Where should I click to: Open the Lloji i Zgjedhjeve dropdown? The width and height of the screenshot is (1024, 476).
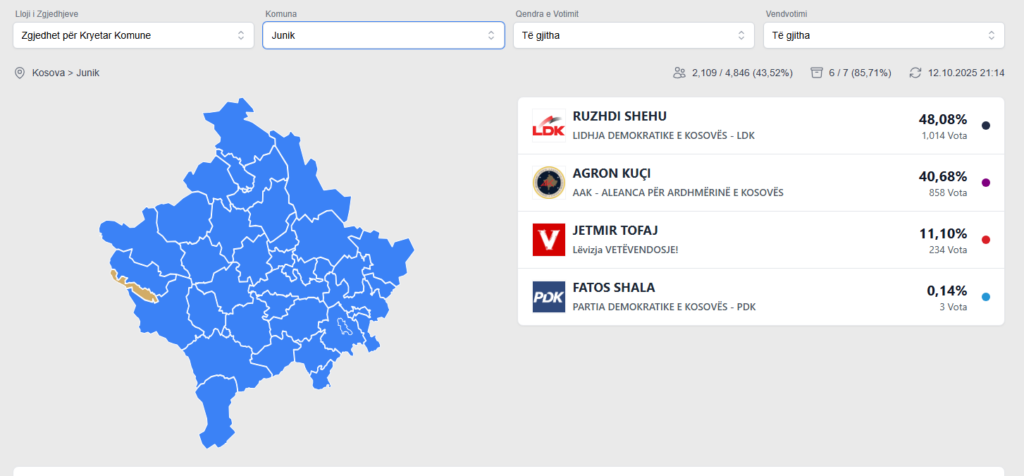tap(134, 35)
